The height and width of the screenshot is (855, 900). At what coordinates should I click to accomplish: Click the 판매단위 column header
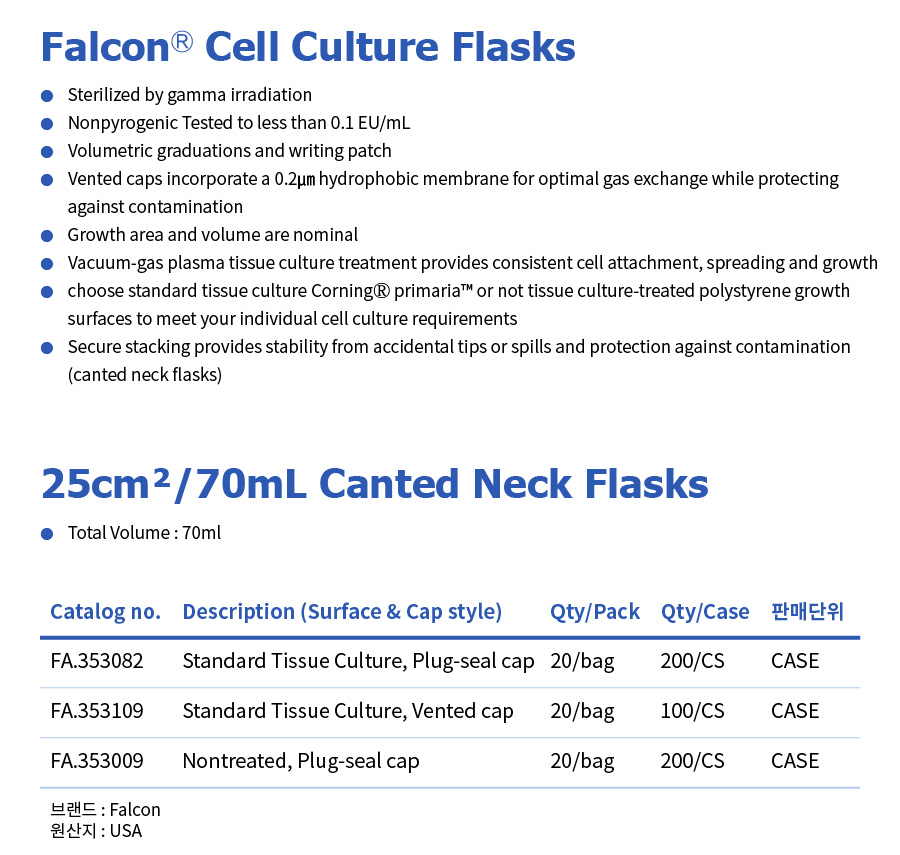click(x=808, y=611)
